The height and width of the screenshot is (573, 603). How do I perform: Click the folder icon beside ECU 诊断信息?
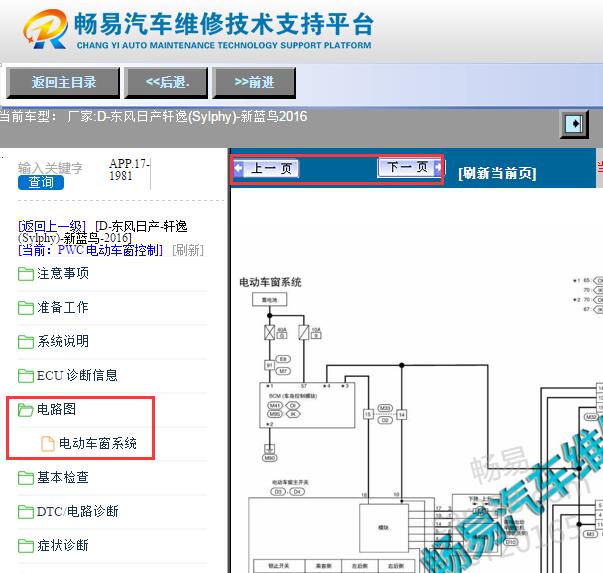pyautogui.click(x=26, y=375)
